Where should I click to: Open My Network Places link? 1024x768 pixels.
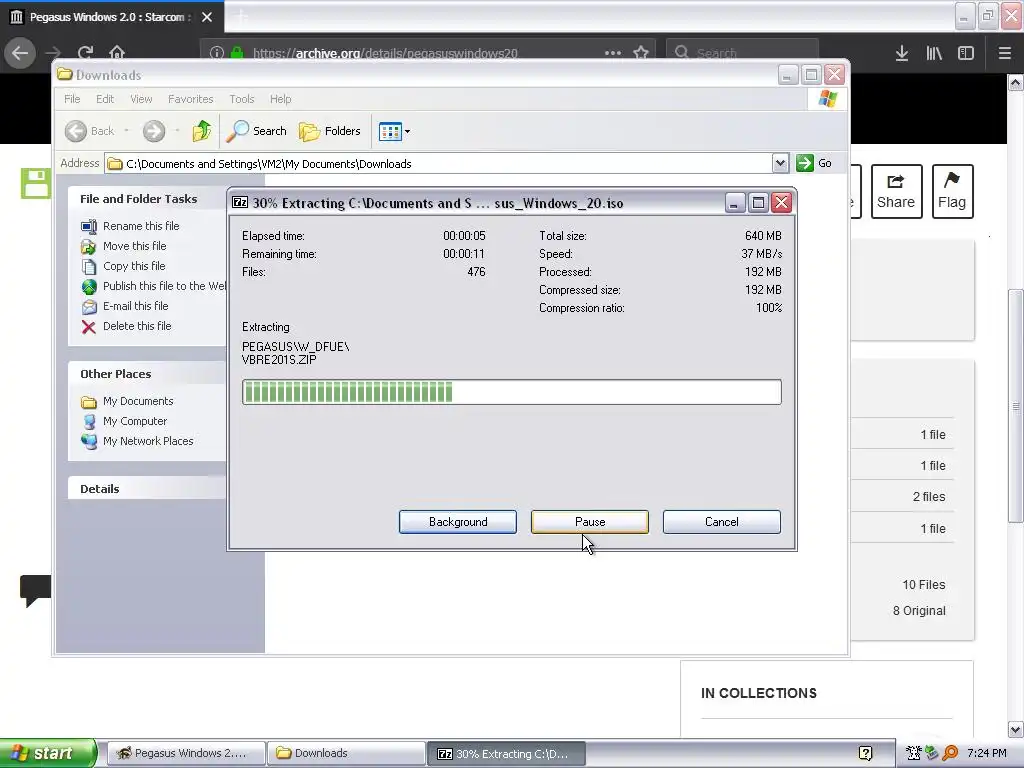[x=137, y=441]
